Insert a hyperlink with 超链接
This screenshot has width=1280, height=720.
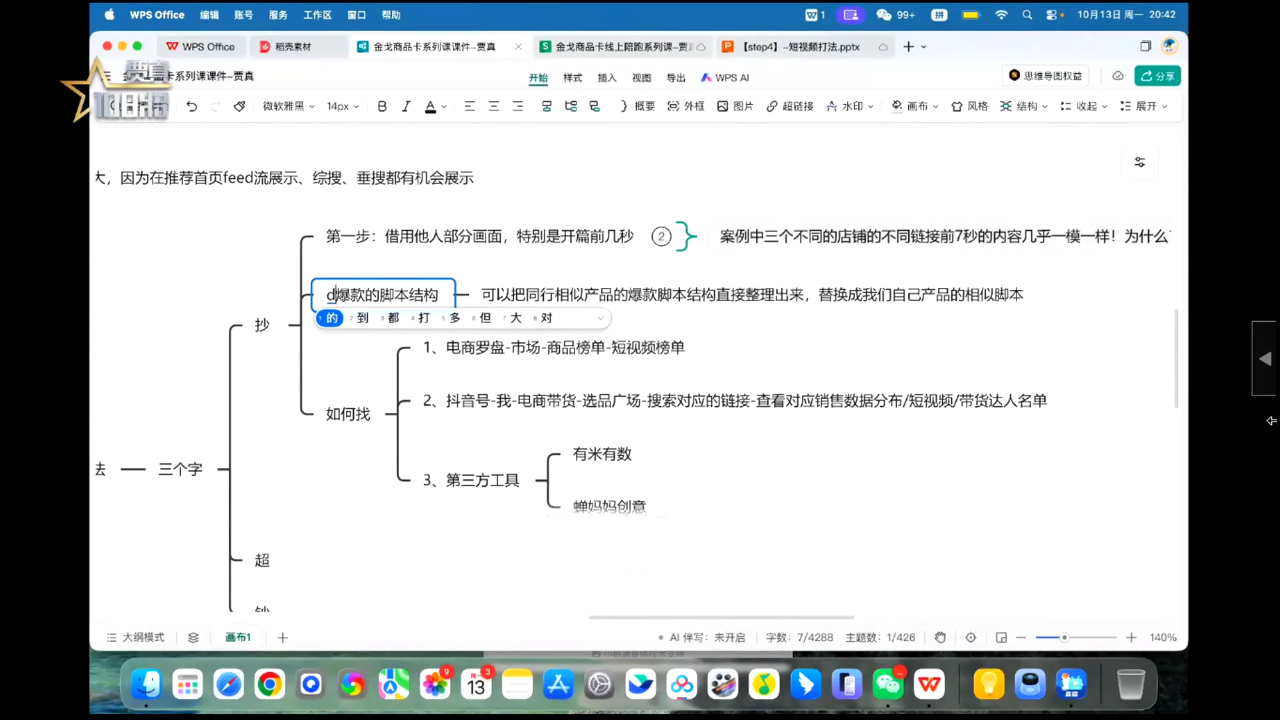coord(789,106)
